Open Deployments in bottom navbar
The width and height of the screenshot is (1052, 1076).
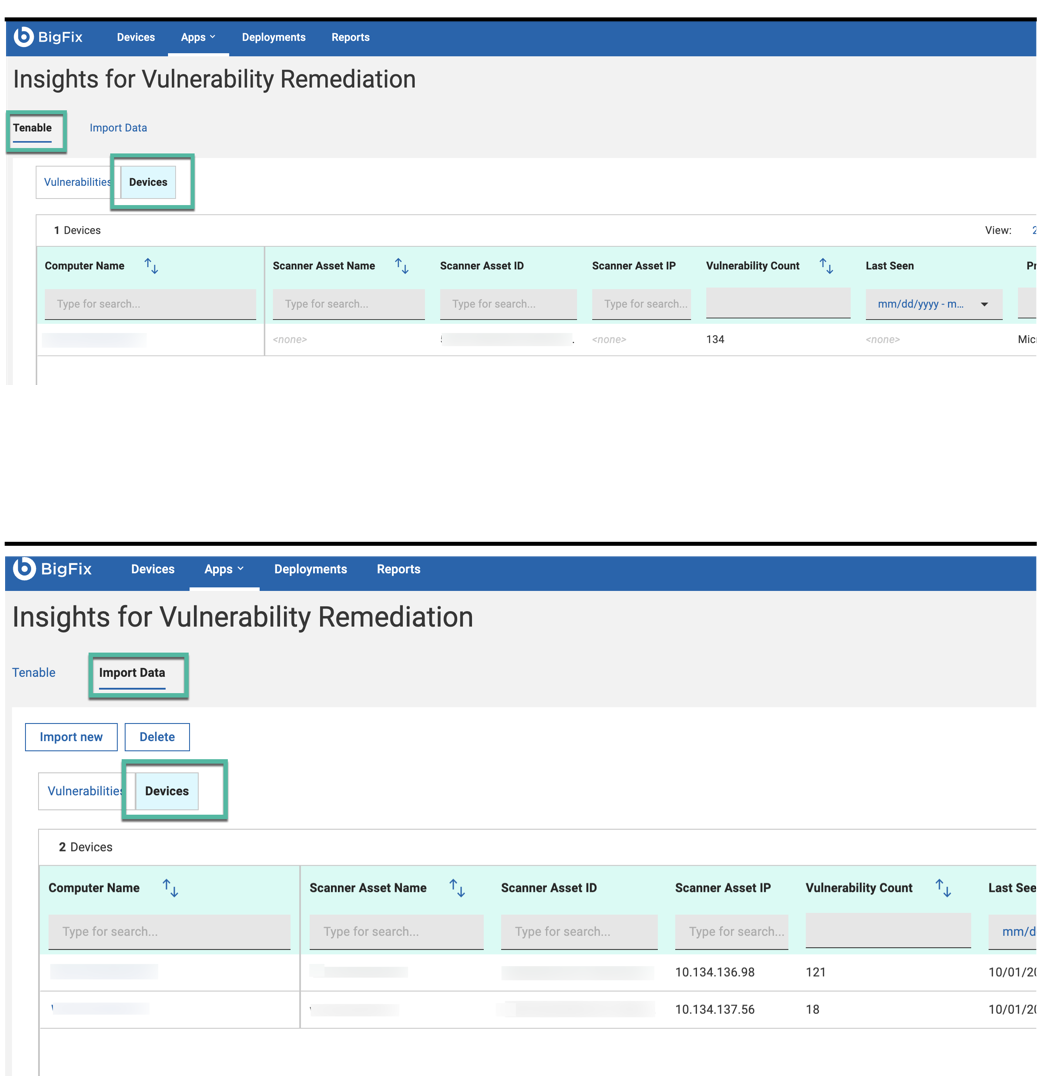point(311,570)
